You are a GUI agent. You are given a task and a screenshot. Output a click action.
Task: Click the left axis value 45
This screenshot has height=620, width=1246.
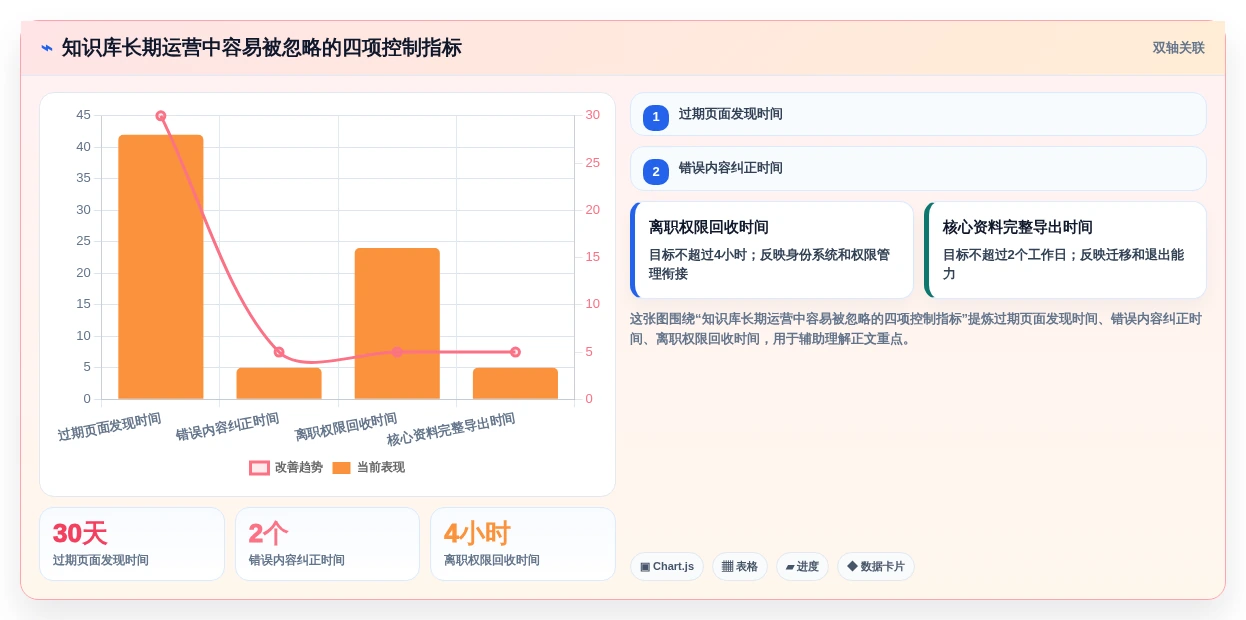coord(83,115)
